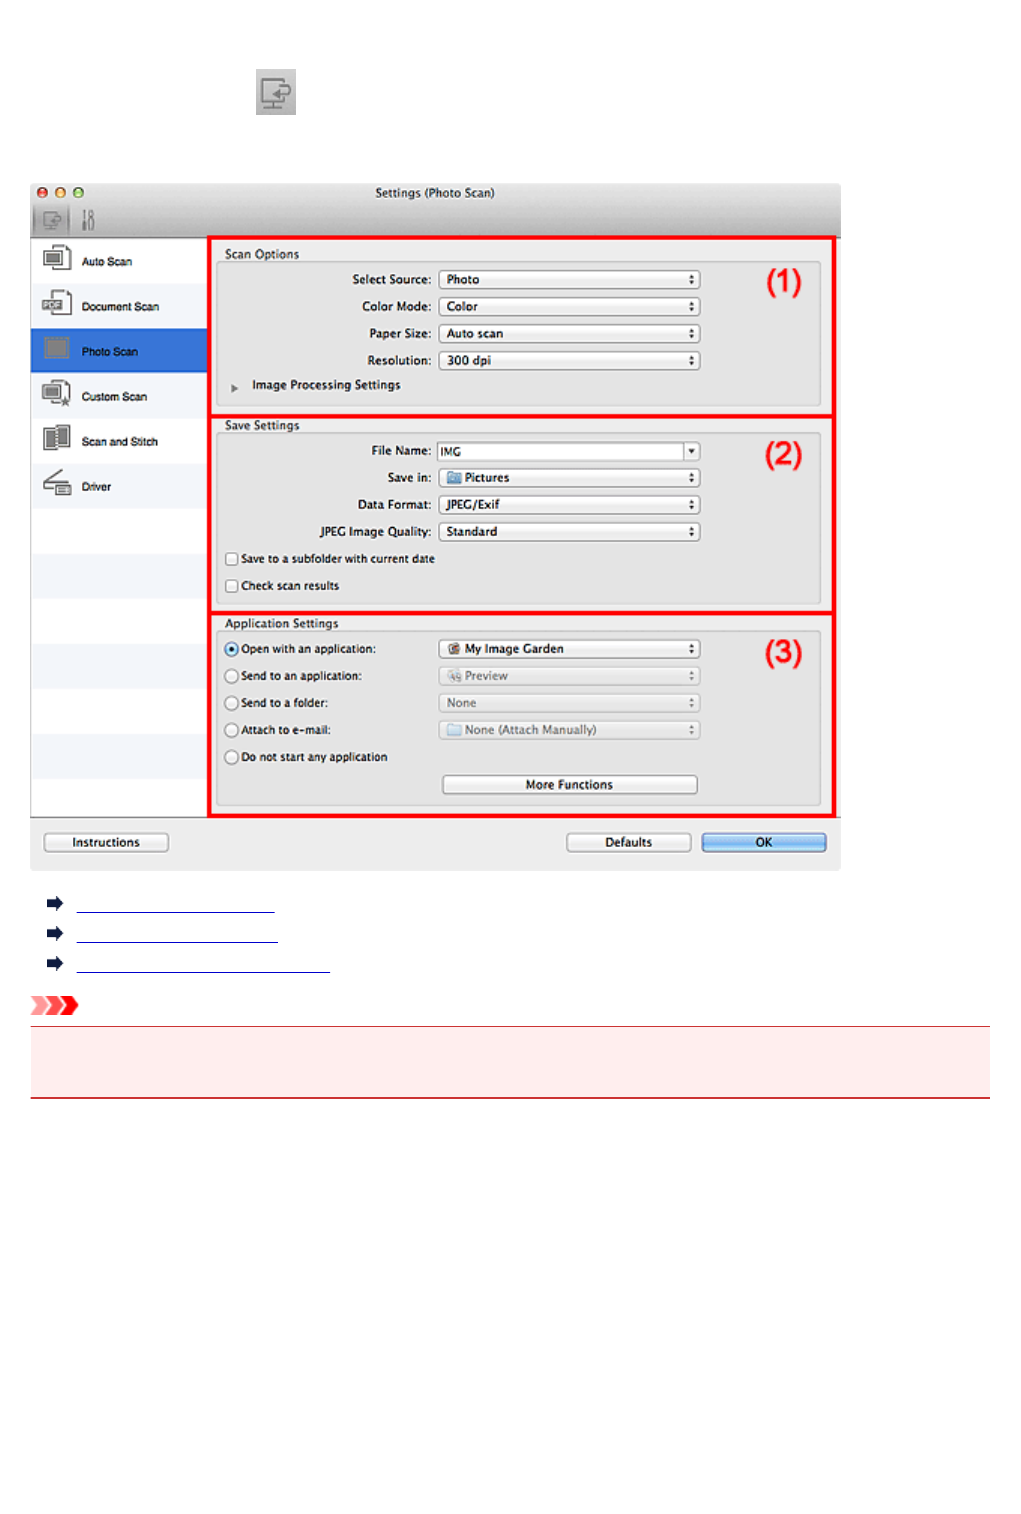The height and width of the screenshot is (1514, 1021).
Task: Open the Select Source dropdown
Action: [x=569, y=280]
